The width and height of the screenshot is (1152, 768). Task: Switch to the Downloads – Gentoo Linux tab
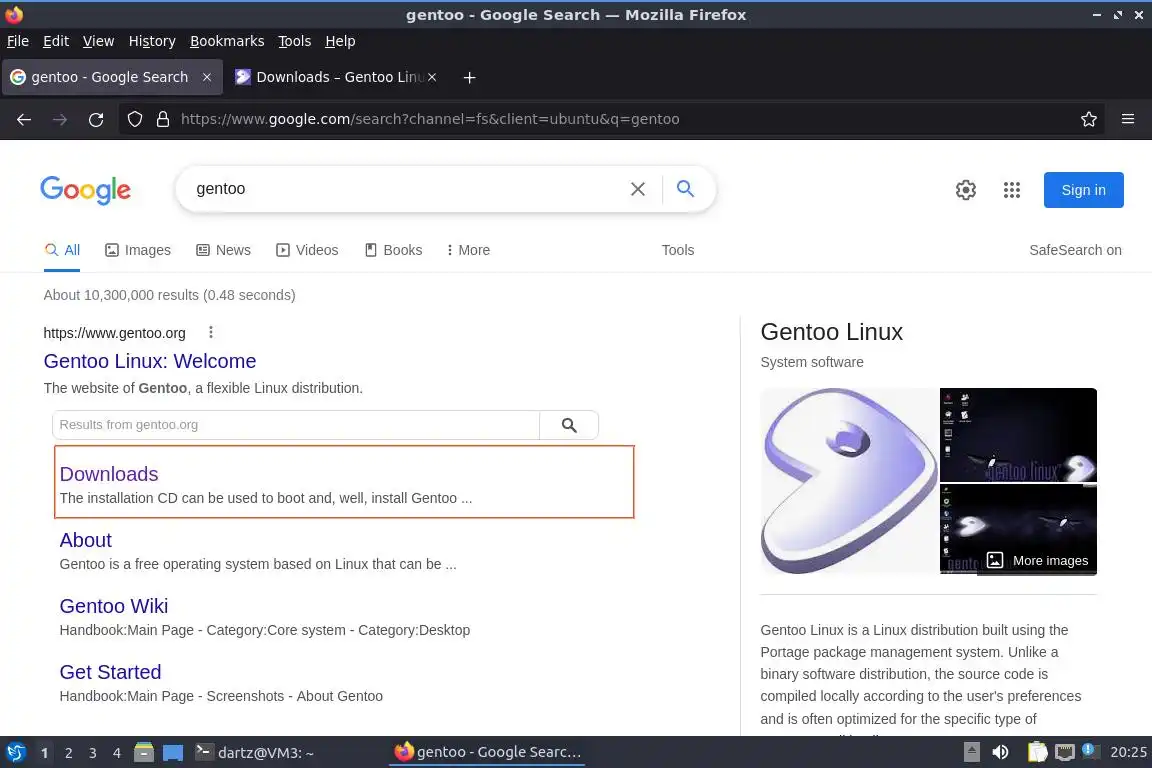[337, 77]
